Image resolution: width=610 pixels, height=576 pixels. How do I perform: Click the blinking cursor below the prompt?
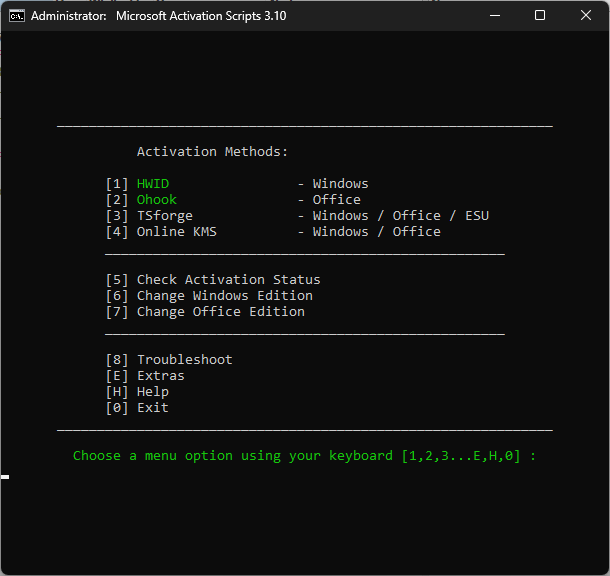pyautogui.click(x=5, y=477)
